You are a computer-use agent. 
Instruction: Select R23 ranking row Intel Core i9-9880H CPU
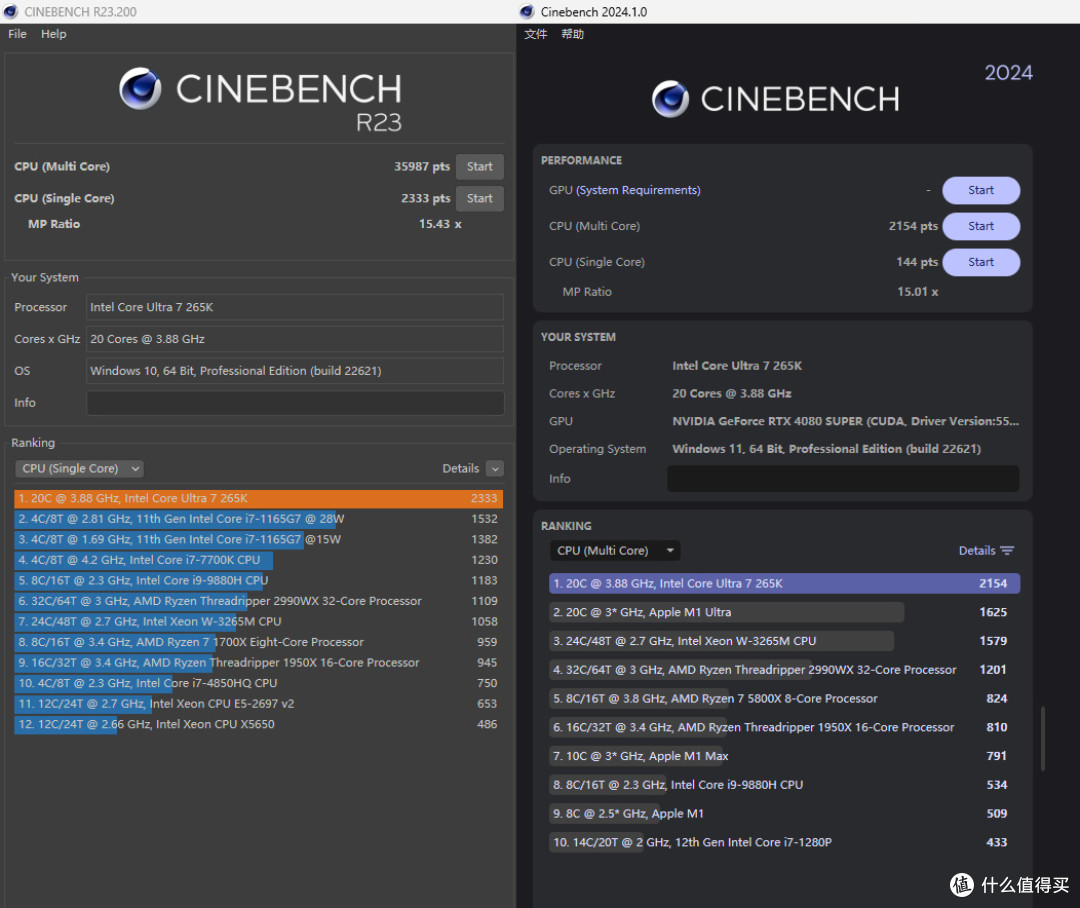(x=258, y=580)
